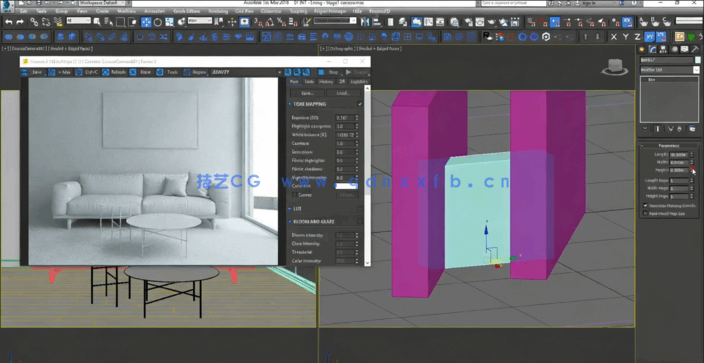Toggle the Angle Snap icon
Viewport: 704px width, 363px height.
[x=269, y=22]
